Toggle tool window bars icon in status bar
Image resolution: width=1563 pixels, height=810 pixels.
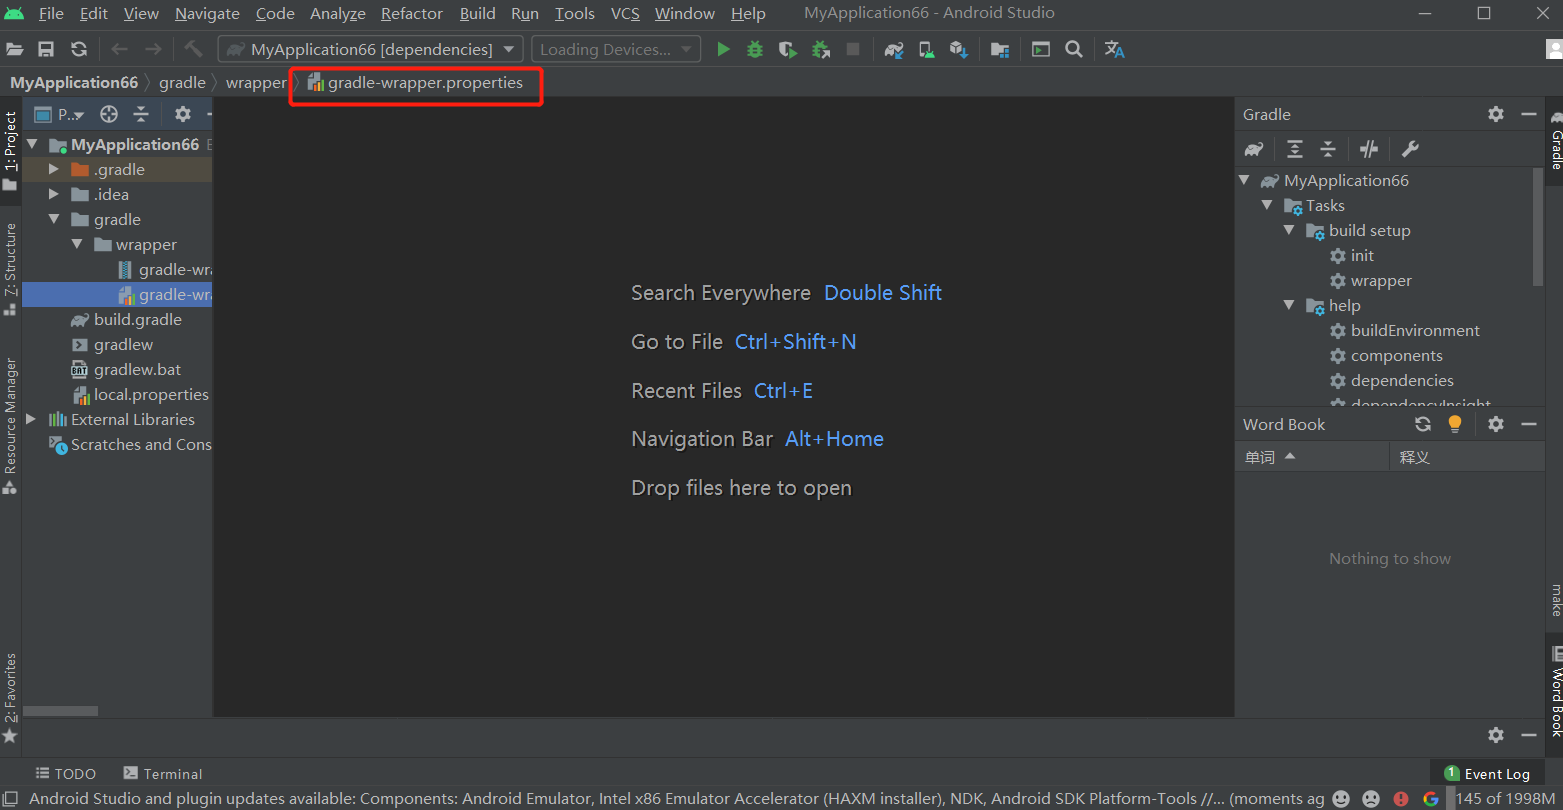[x=10, y=799]
